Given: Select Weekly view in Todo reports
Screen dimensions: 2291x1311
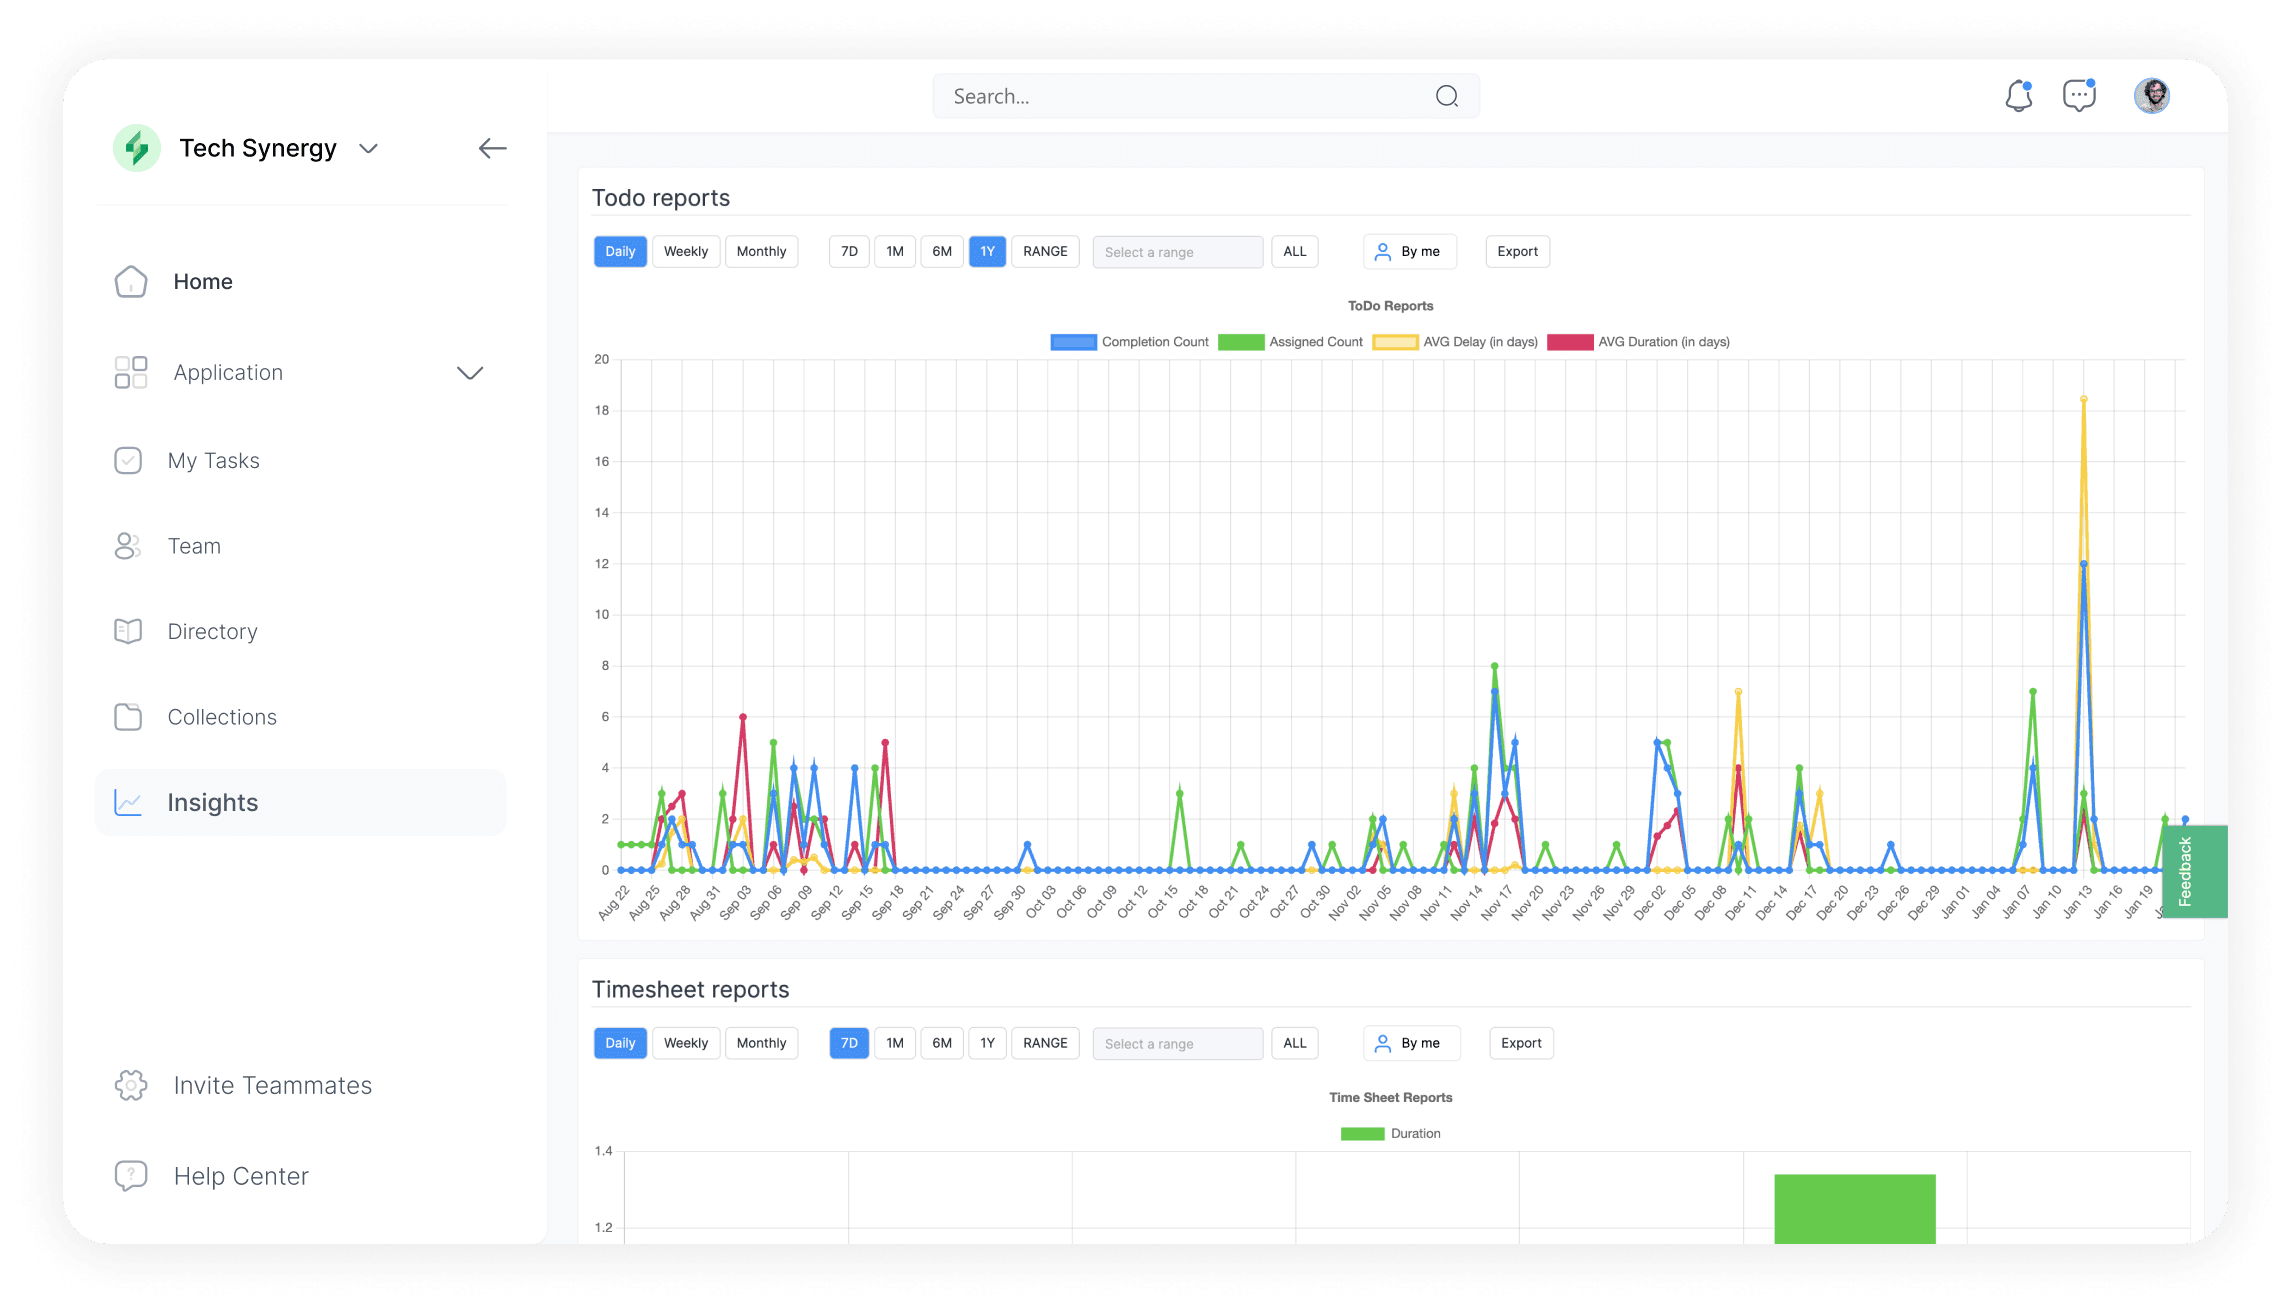Looking at the screenshot, I should (685, 252).
